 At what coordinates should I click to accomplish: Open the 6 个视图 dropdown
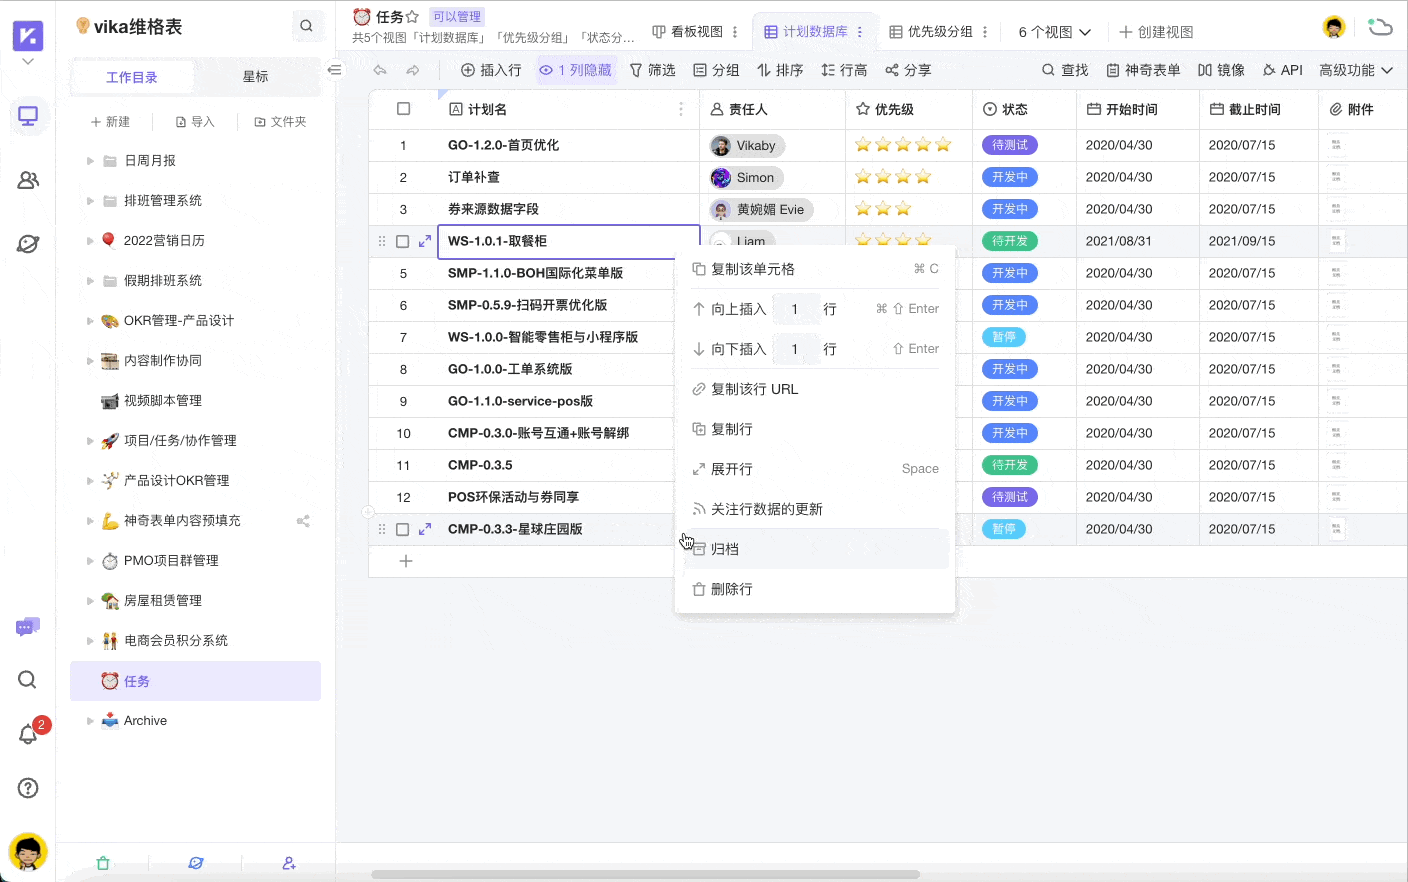[1054, 32]
